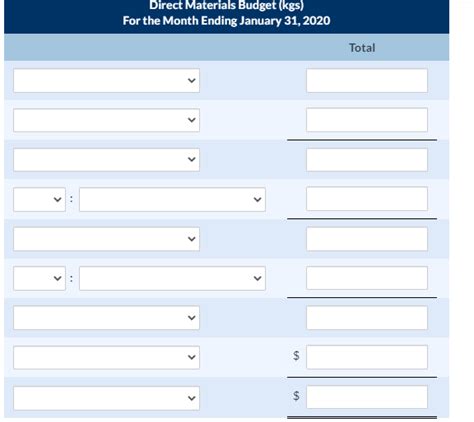474x422 pixels.
Task: Click the seventh row Total input field
Action: click(x=367, y=318)
